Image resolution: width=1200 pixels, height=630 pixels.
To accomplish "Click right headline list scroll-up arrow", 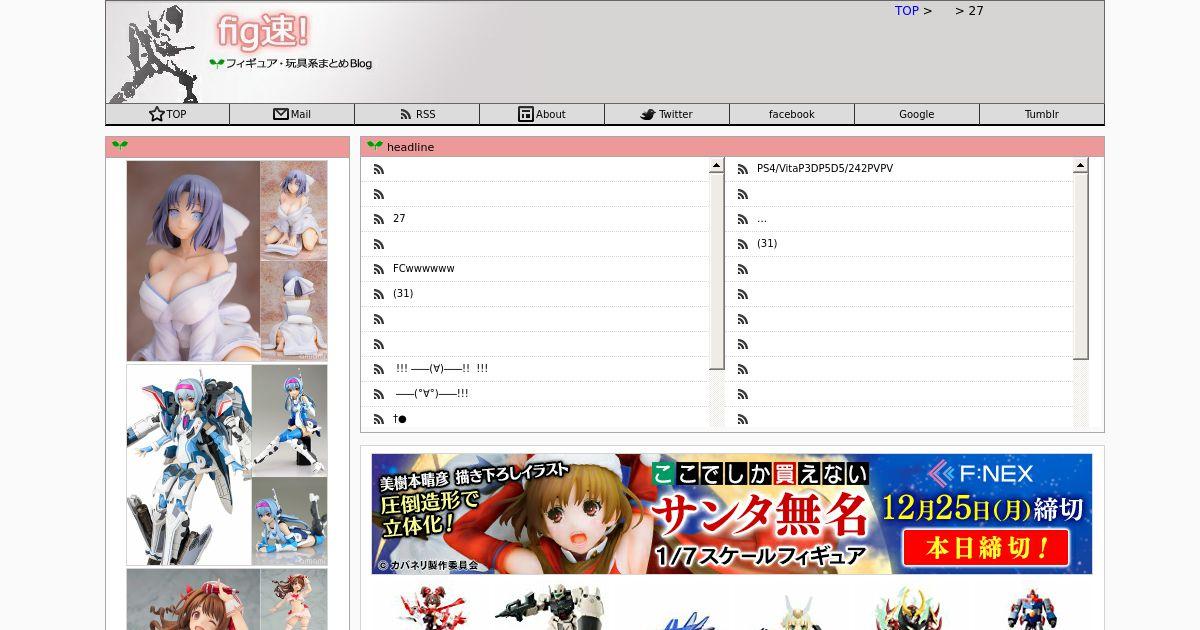I will point(1080,166).
